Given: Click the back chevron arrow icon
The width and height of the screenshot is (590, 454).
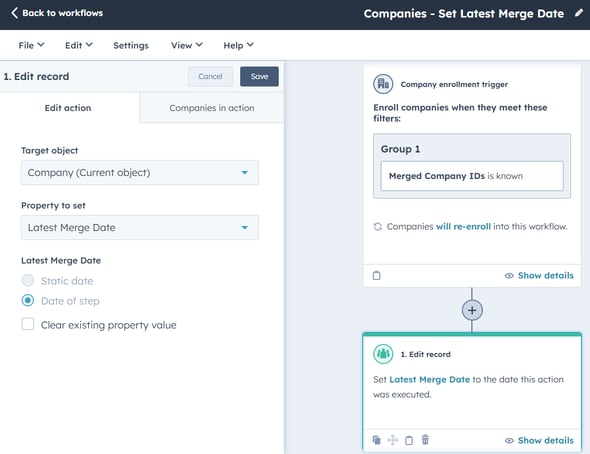Looking at the screenshot, I should tap(14, 13).
